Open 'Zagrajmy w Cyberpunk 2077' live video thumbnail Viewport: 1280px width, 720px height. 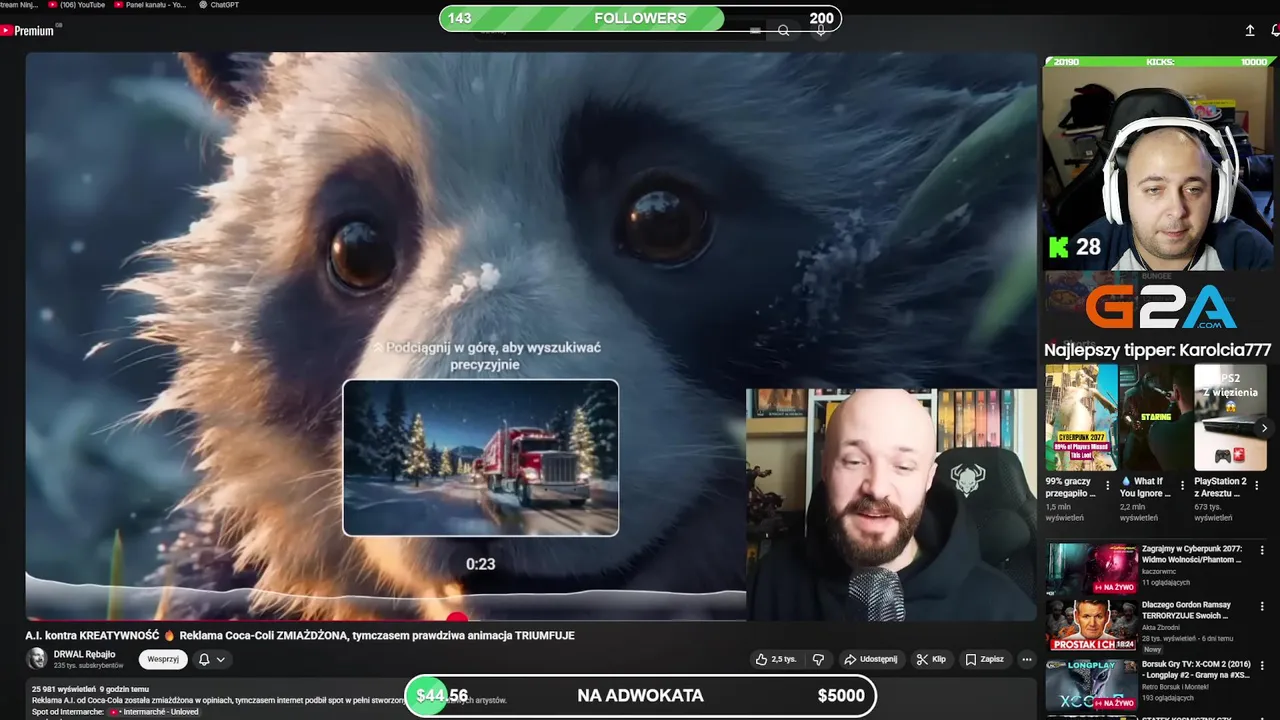pos(1093,569)
